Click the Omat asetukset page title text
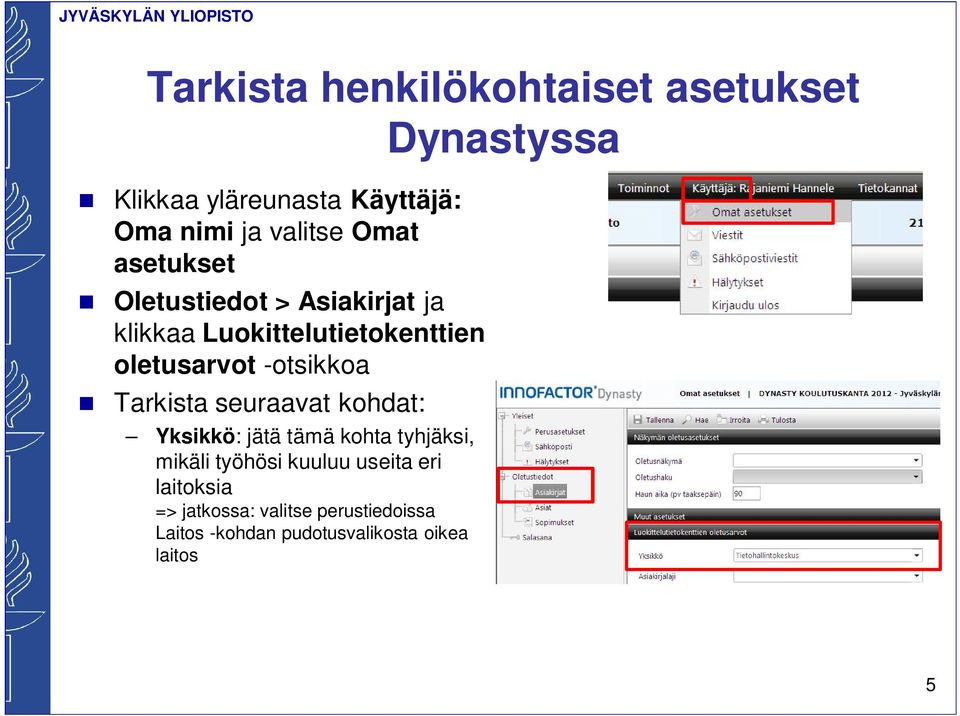The width and height of the screenshot is (960, 716). click(710, 393)
